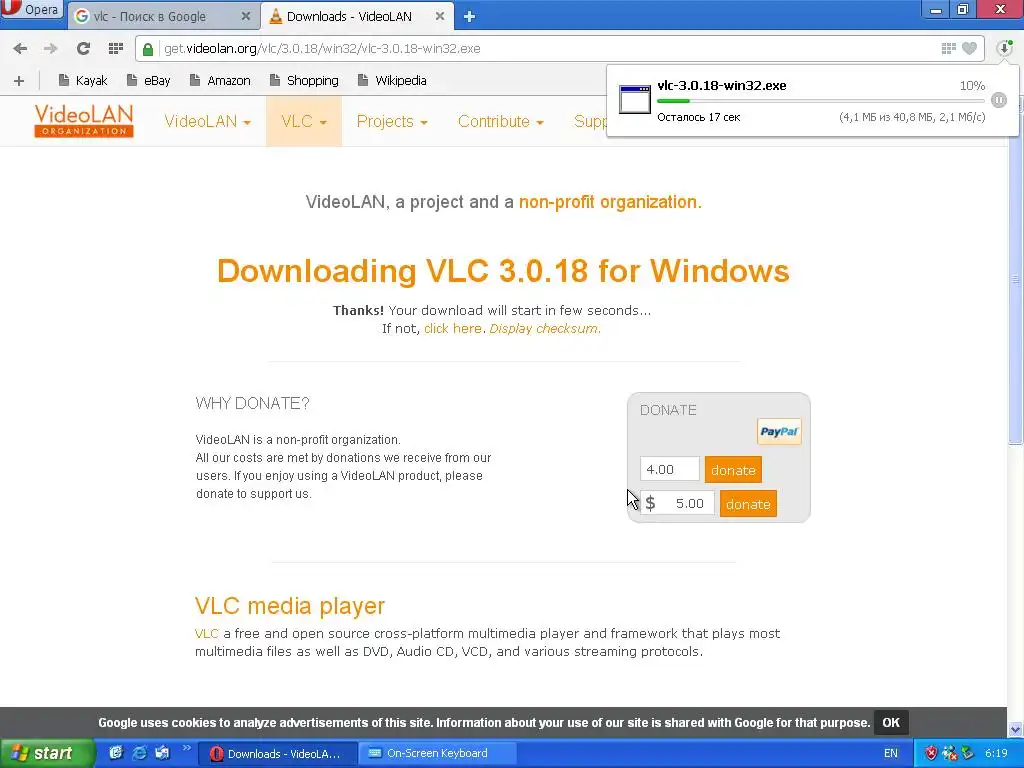Open a new tab with plus button

pyautogui.click(x=469, y=17)
